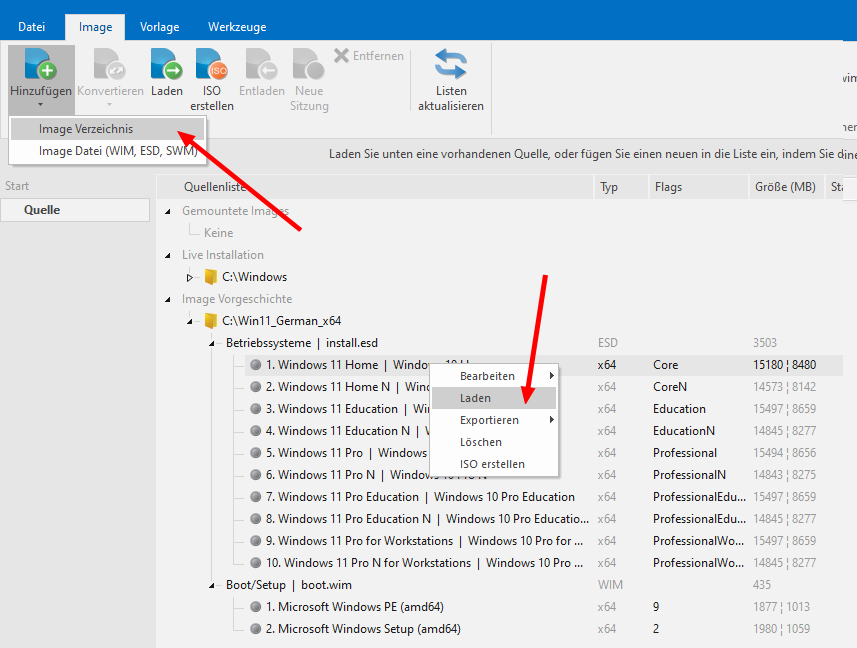The image size is (857, 648).
Task: Click the Professional flag cell
Action: click(685, 452)
